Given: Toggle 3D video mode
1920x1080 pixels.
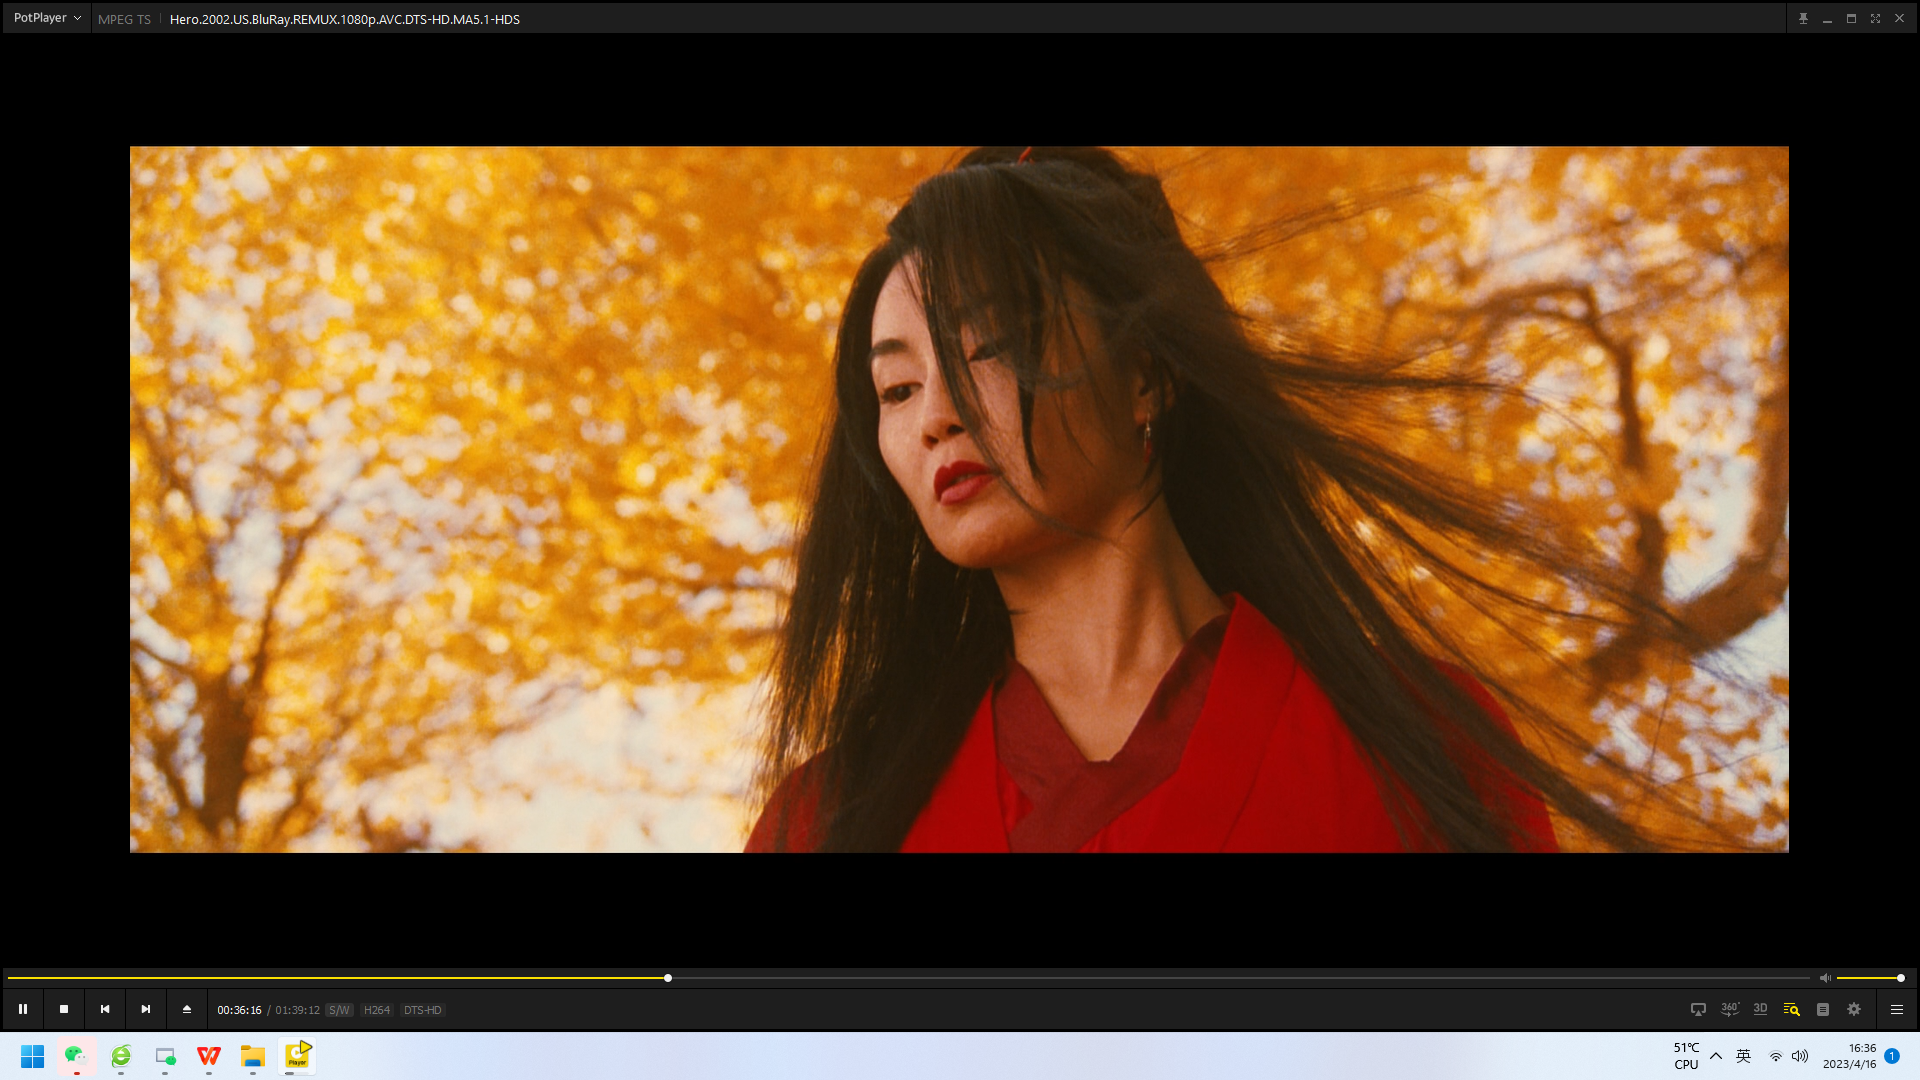Looking at the screenshot, I should click(x=1761, y=1009).
